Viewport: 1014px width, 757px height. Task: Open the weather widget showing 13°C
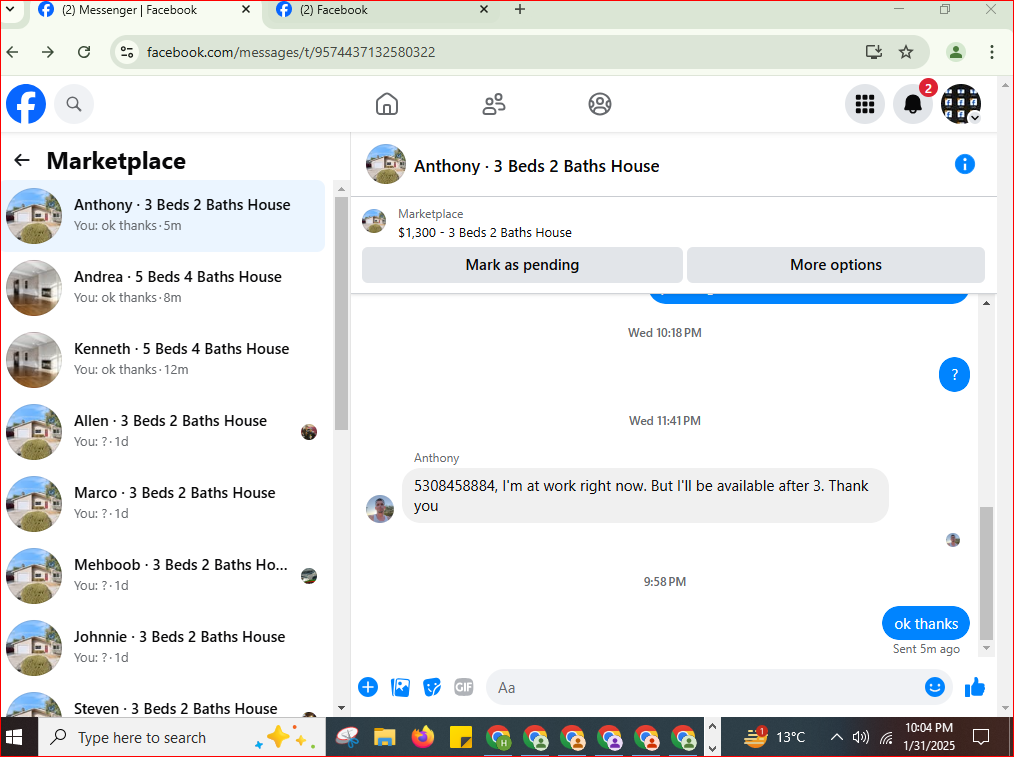pyautogui.click(x=773, y=737)
